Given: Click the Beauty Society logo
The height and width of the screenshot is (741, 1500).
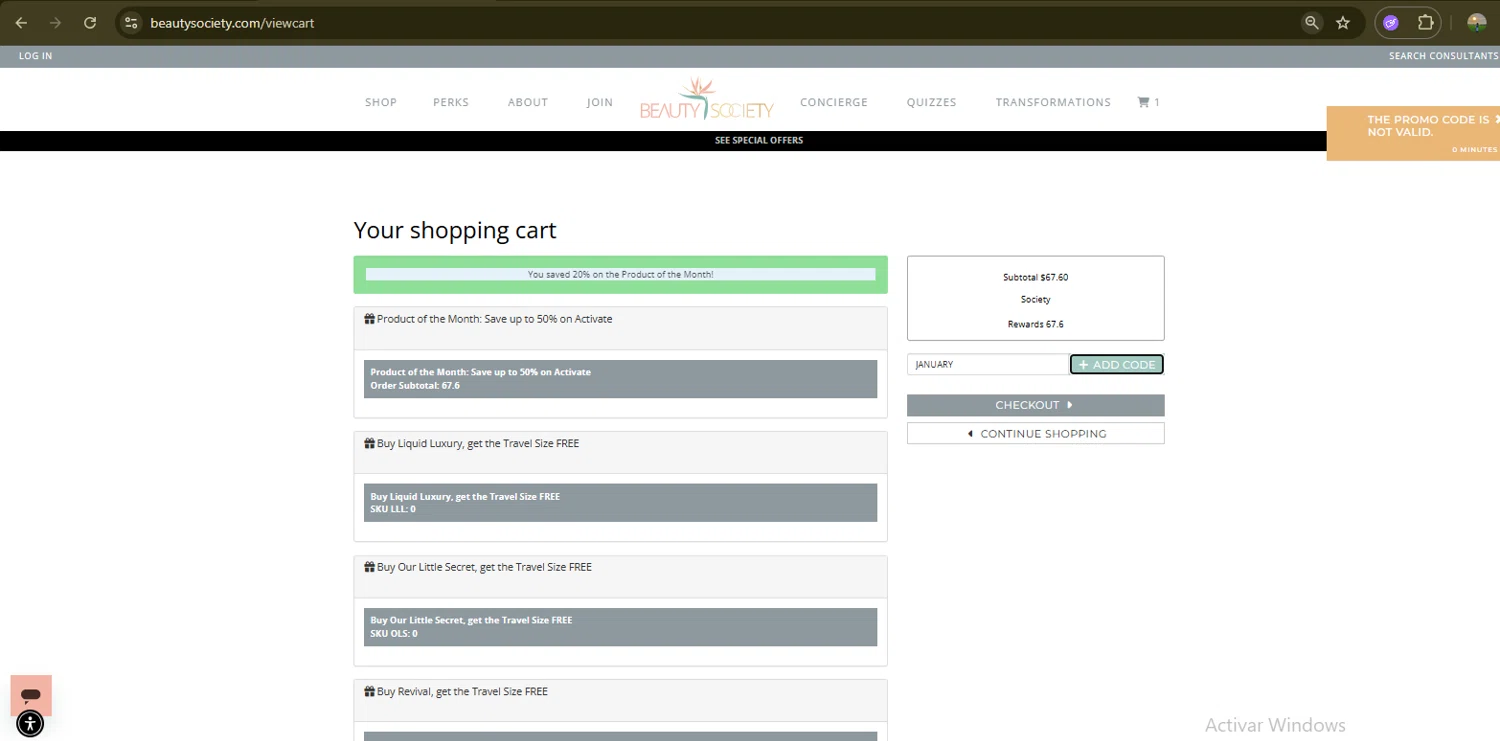Looking at the screenshot, I should coord(707,99).
